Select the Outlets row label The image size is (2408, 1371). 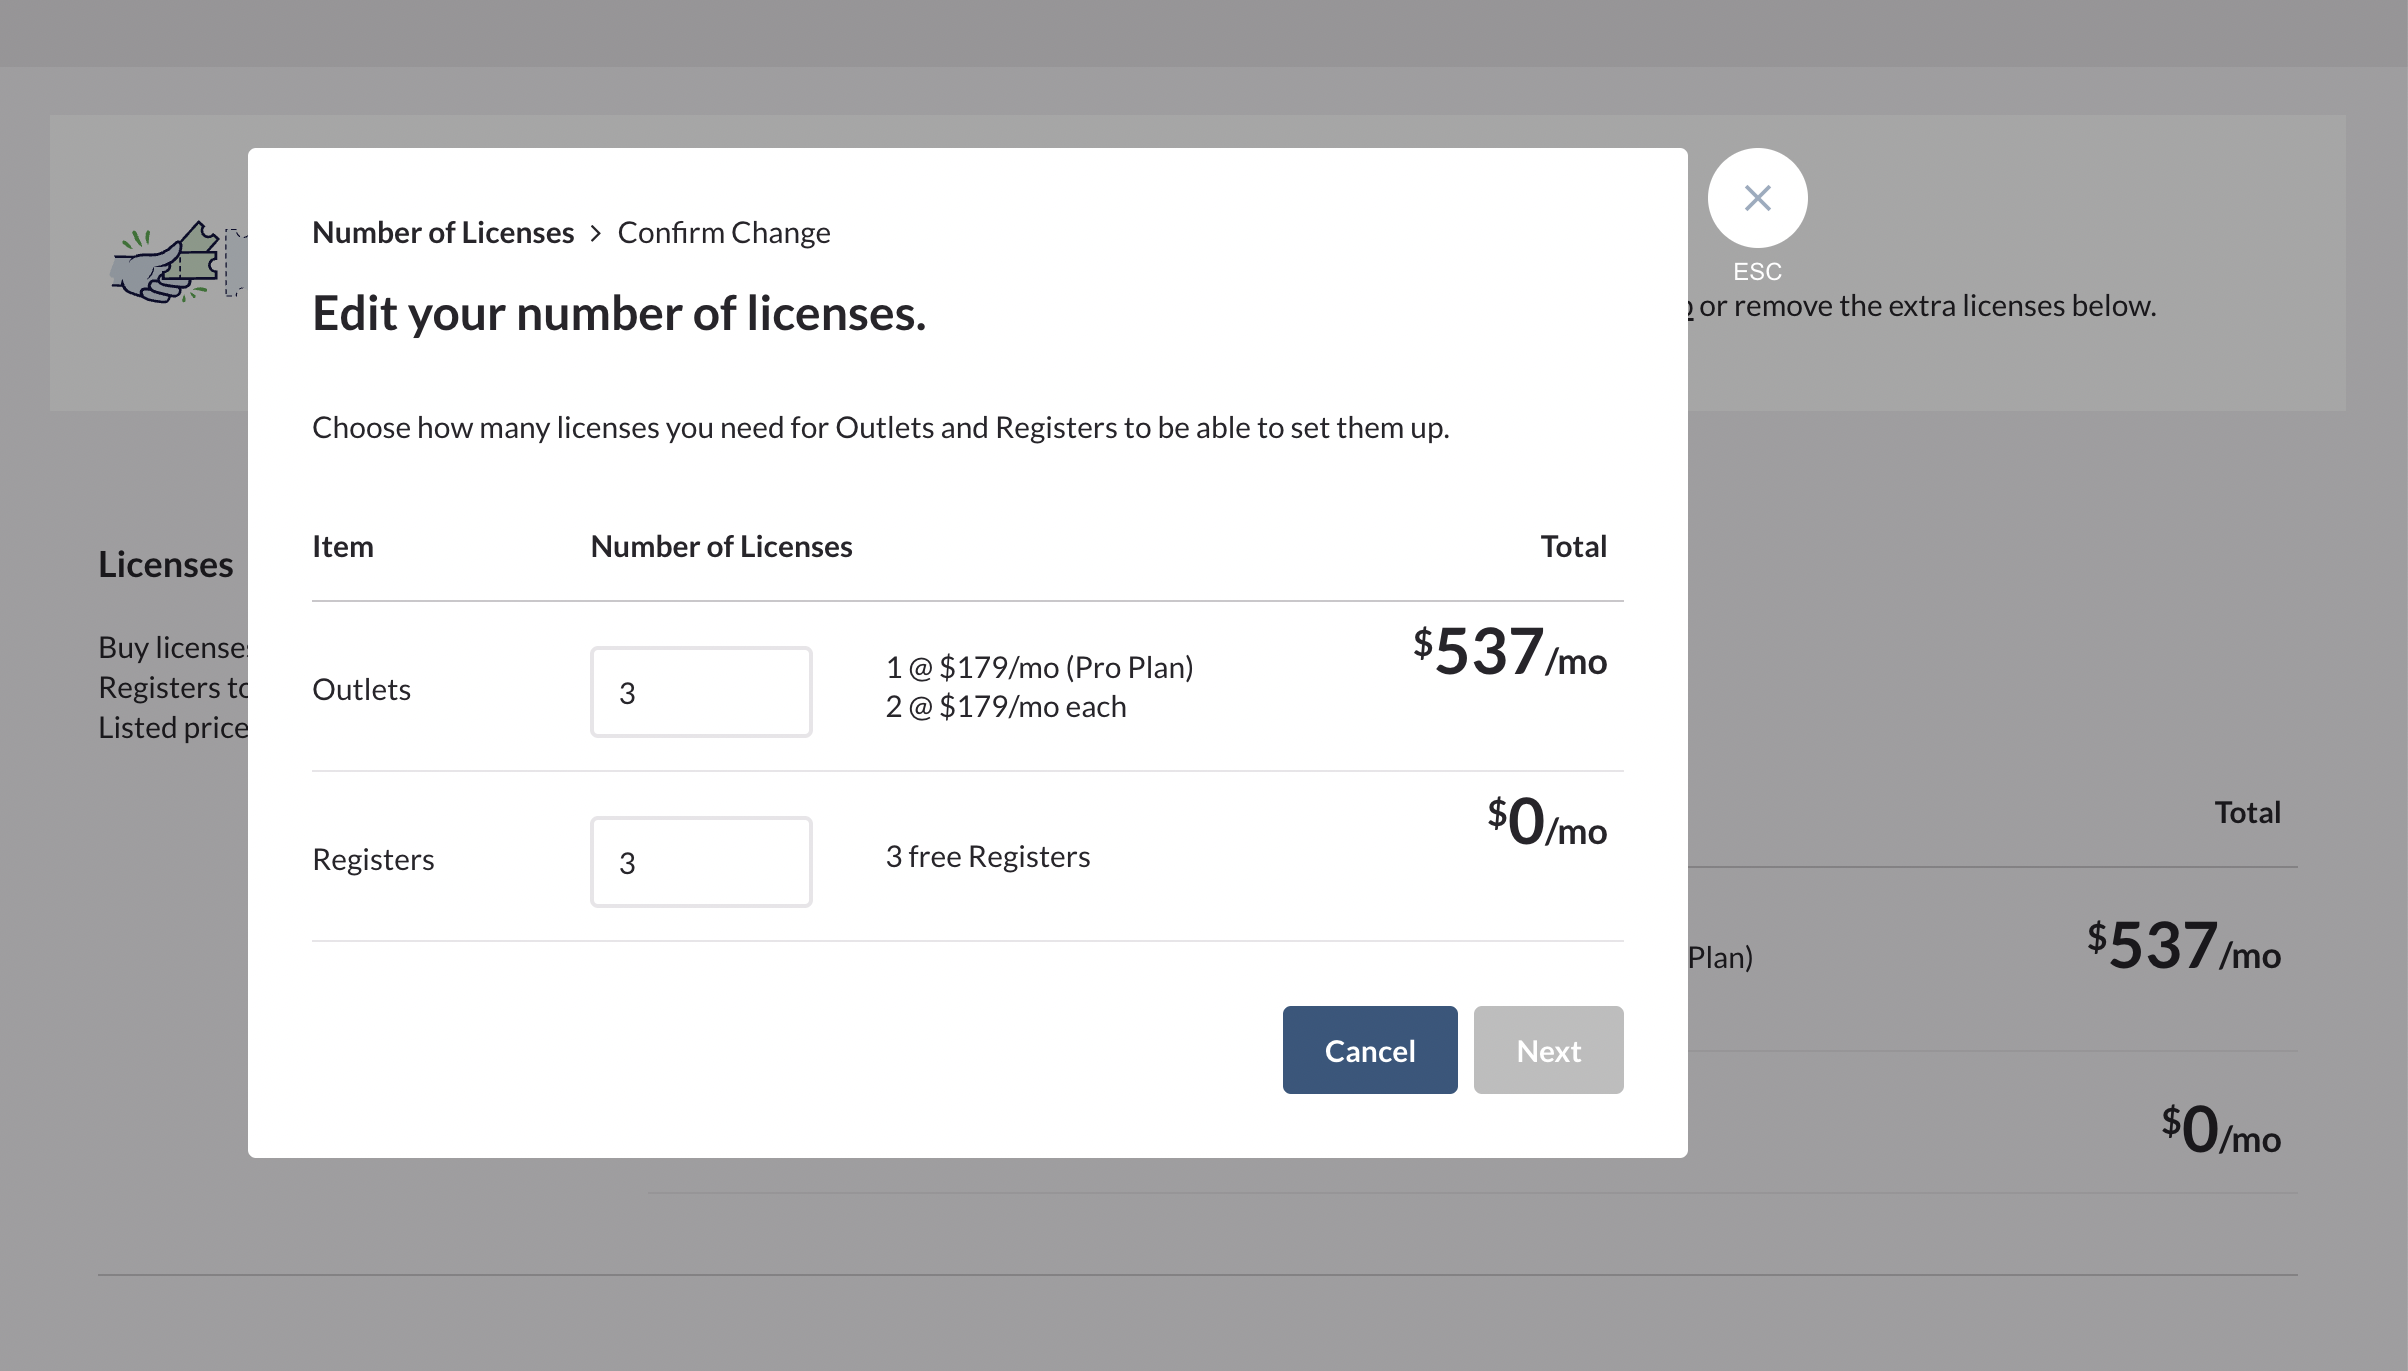pos(362,689)
